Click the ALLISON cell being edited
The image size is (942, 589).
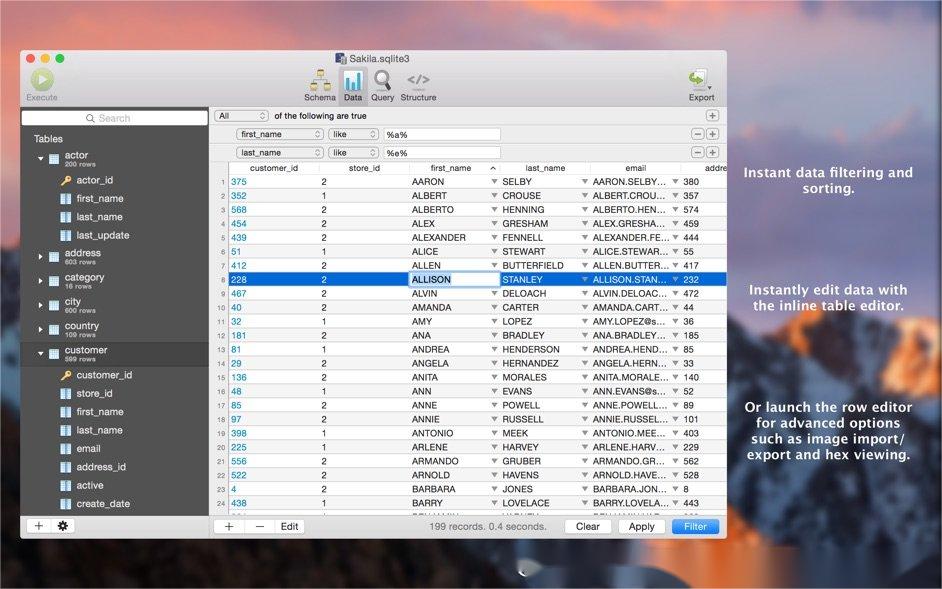[x=454, y=279]
